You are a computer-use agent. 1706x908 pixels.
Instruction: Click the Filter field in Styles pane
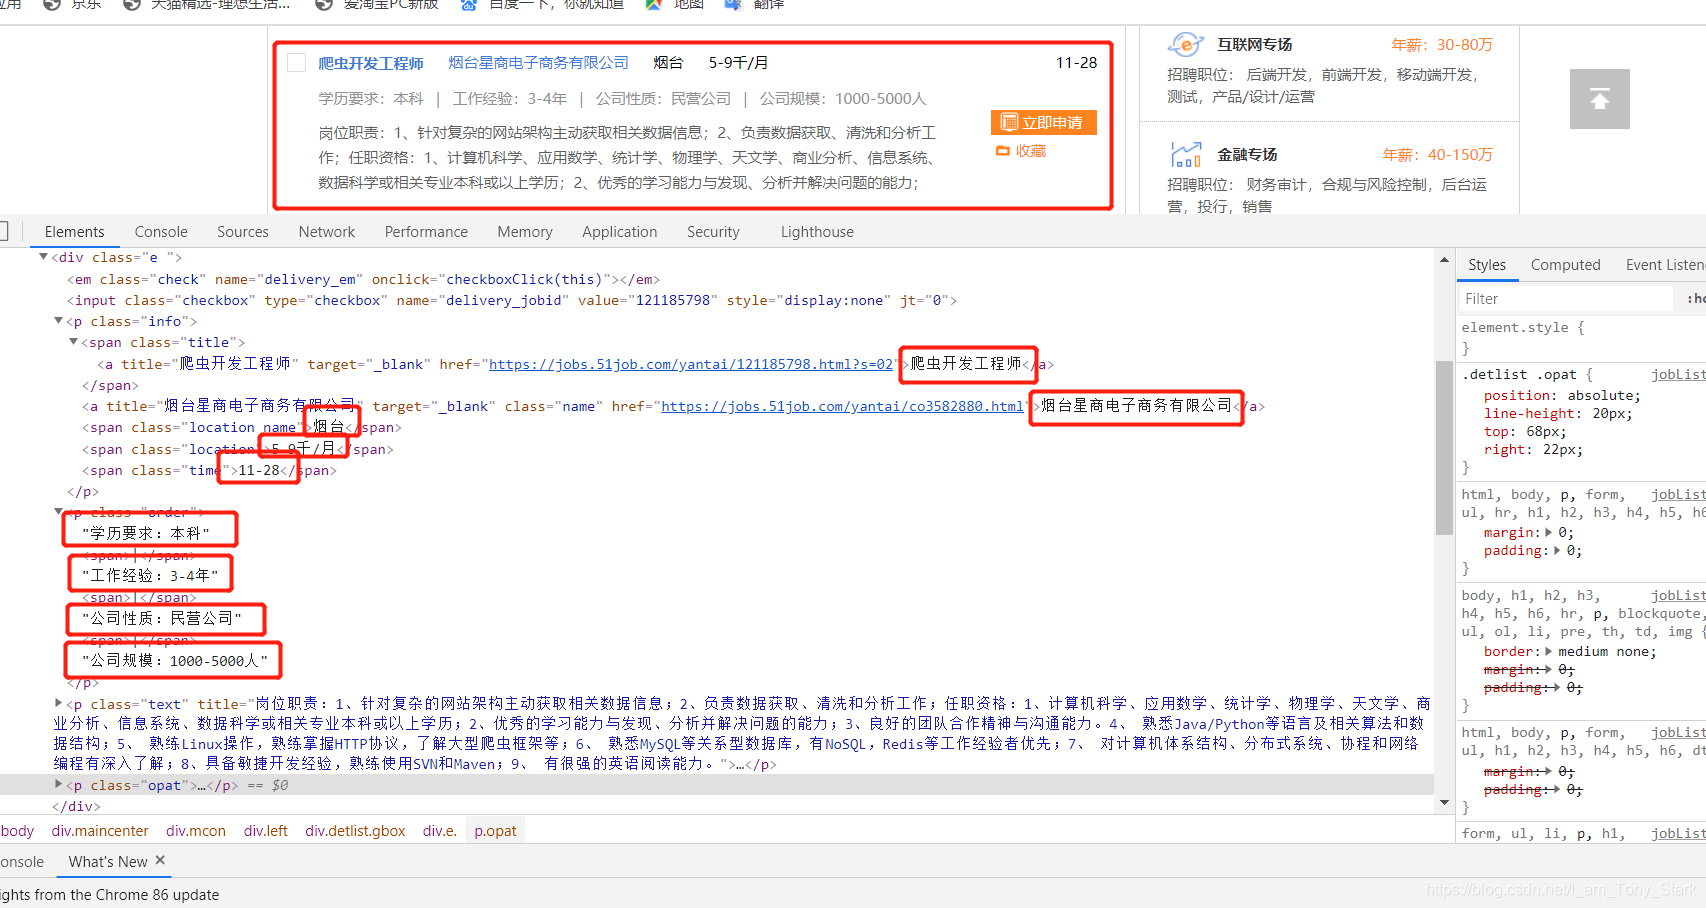tap(1565, 299)
